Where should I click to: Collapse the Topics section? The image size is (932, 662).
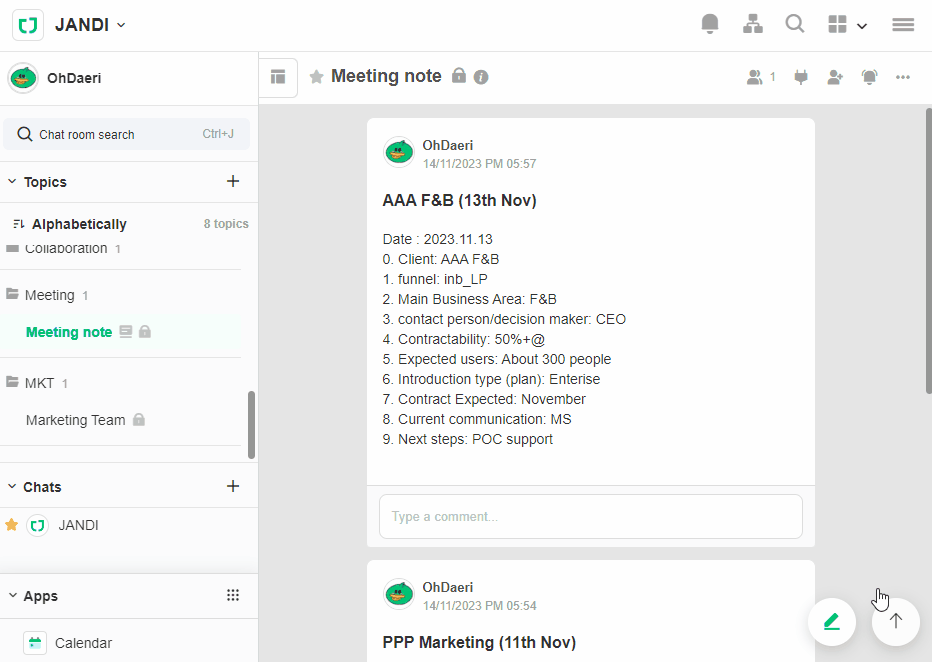click(x=12, y=182)
